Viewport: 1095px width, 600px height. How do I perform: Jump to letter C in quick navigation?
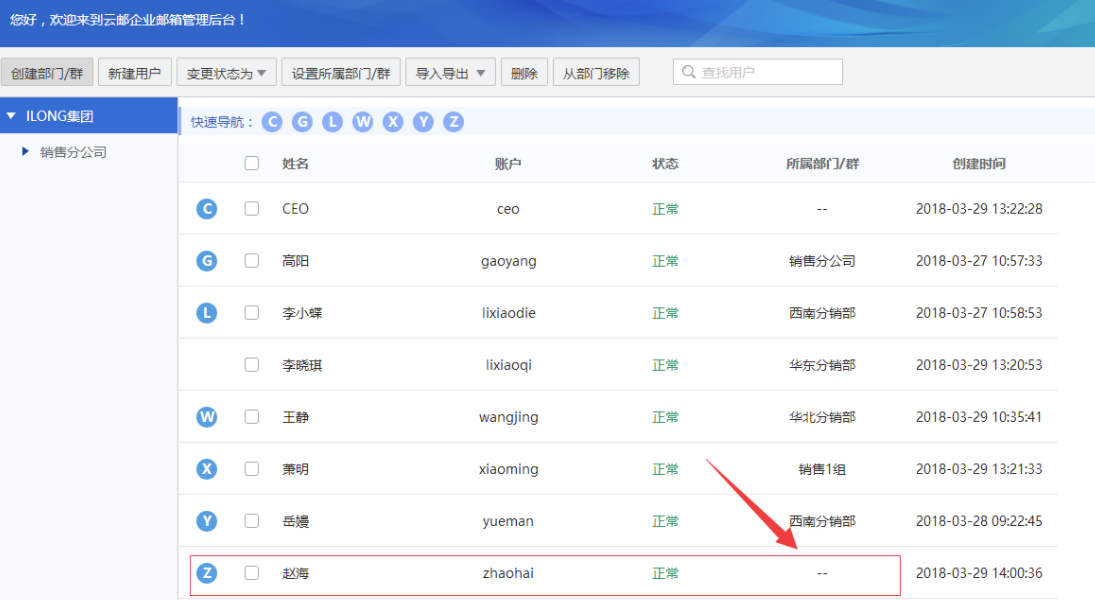click(x=272, y=122)
